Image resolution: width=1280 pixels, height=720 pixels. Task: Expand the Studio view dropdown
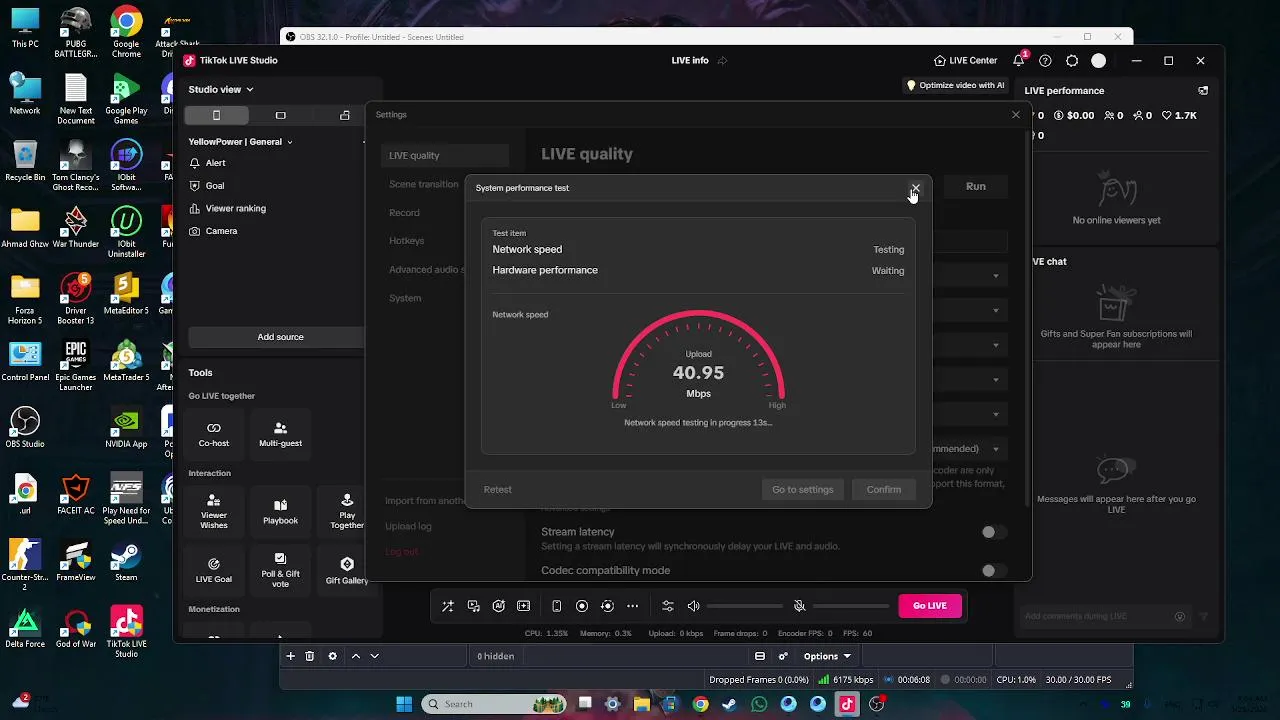tap(221, 89)
